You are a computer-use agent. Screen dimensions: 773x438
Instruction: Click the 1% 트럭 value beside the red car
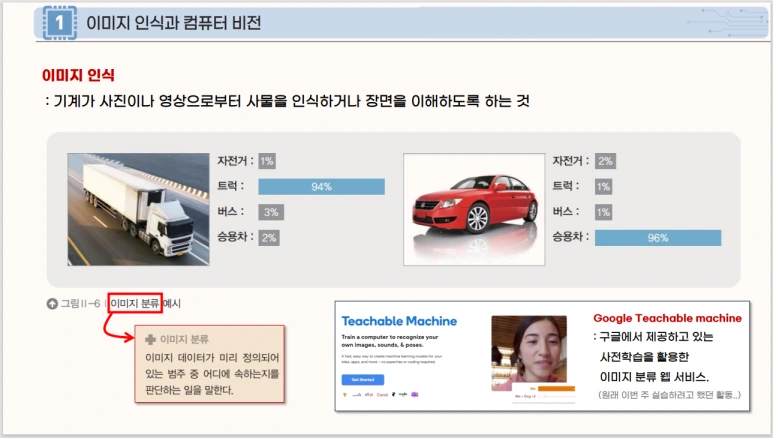(603, 186)
